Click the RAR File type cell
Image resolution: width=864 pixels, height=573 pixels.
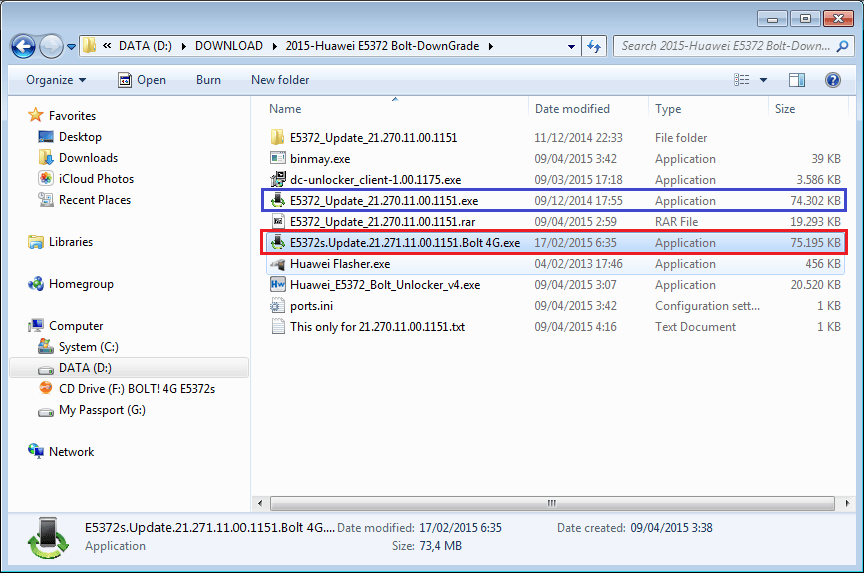click(x=676, y=221)
